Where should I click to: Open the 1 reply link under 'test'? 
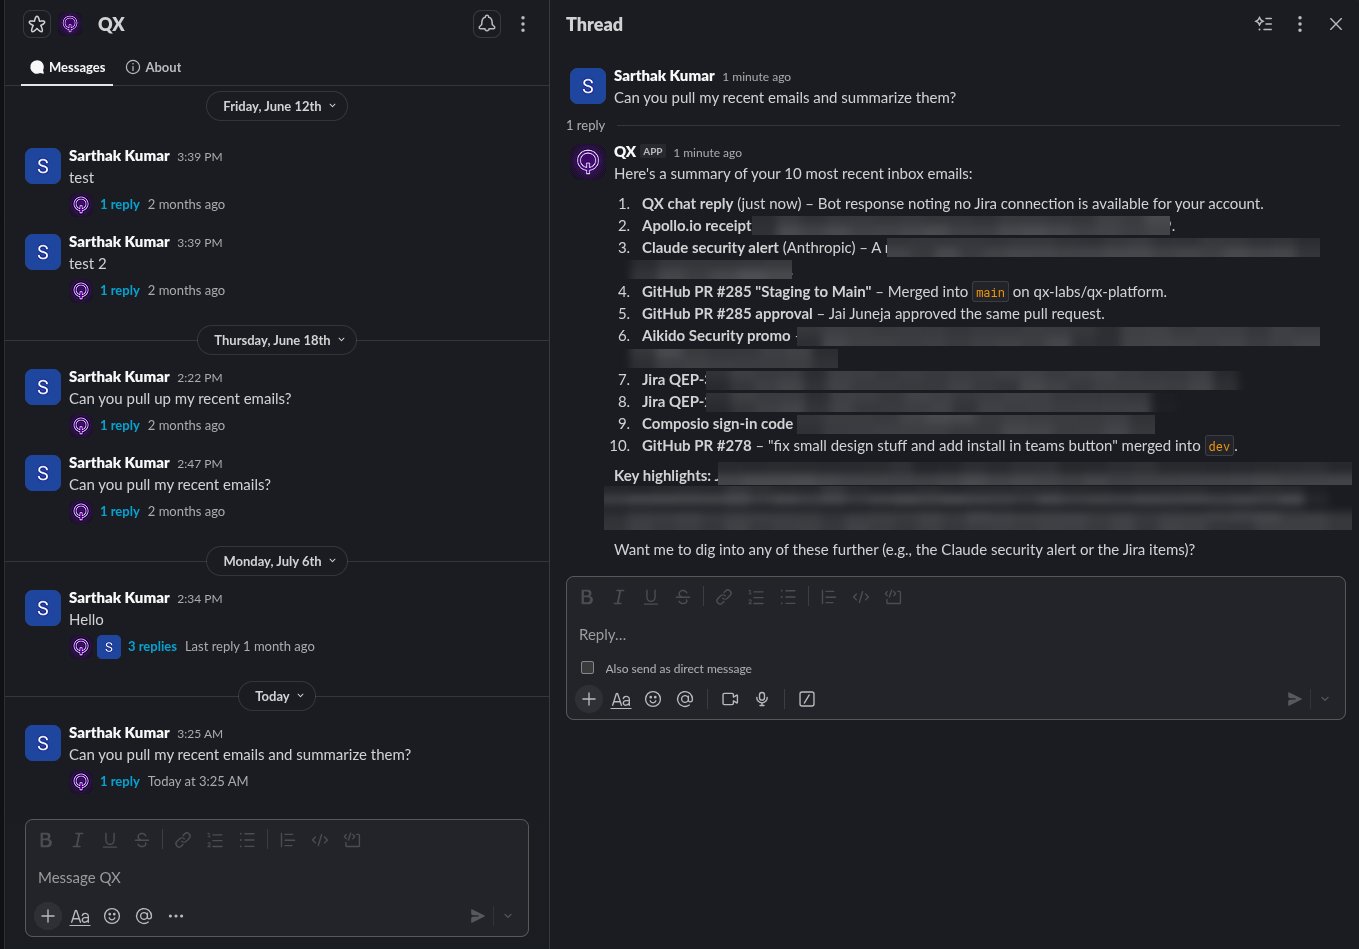(x=120, y=204)
